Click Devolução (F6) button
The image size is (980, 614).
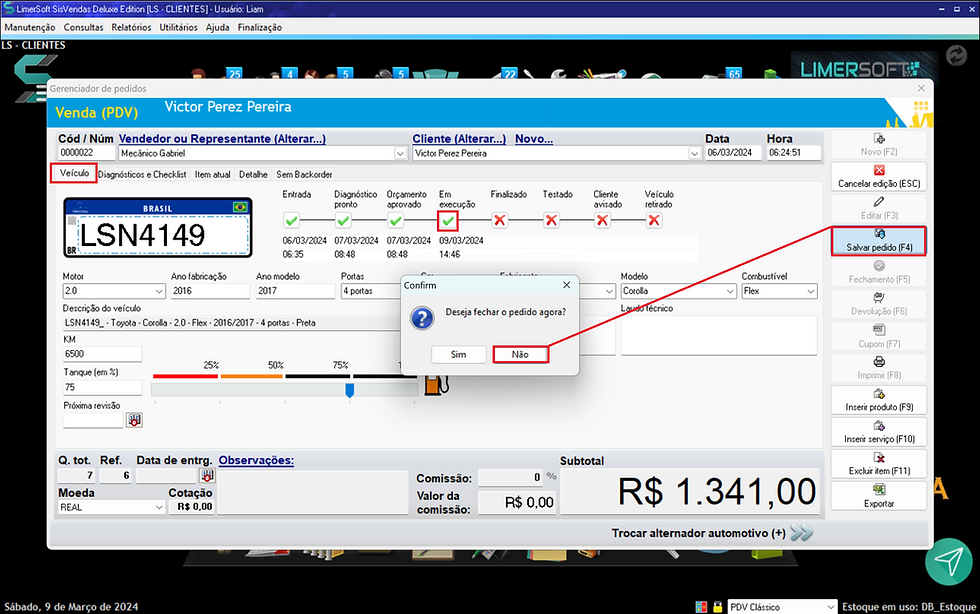[x=878, y=304]
